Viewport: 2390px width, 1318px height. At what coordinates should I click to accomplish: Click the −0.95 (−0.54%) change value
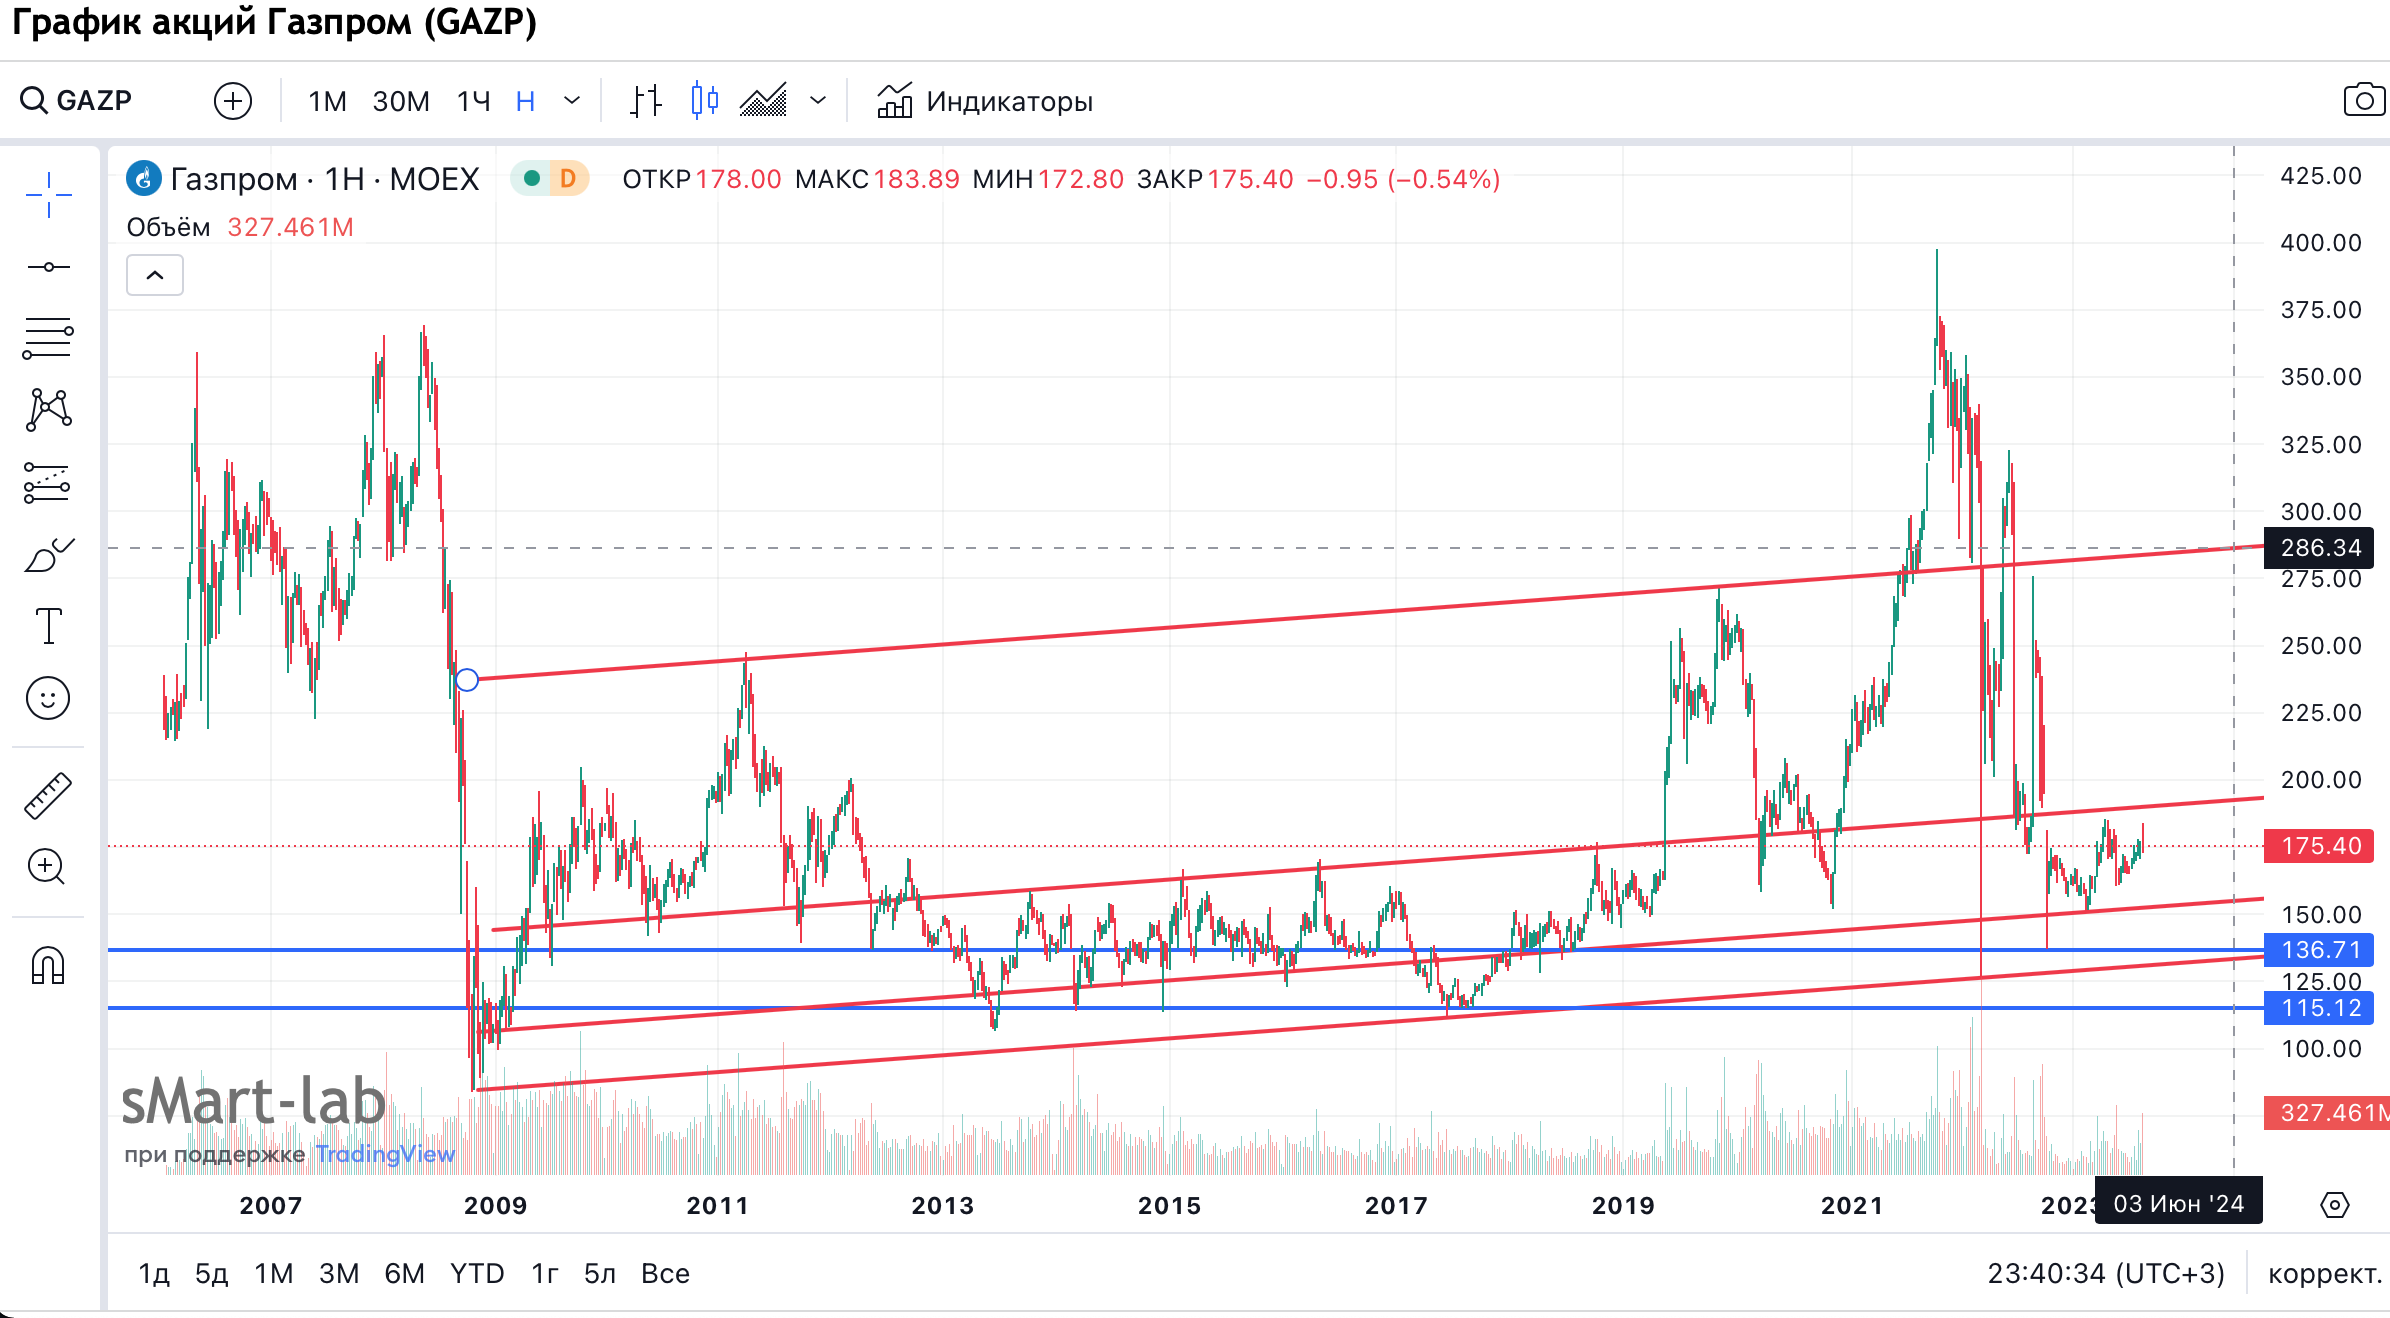[x=1403, y=179]
